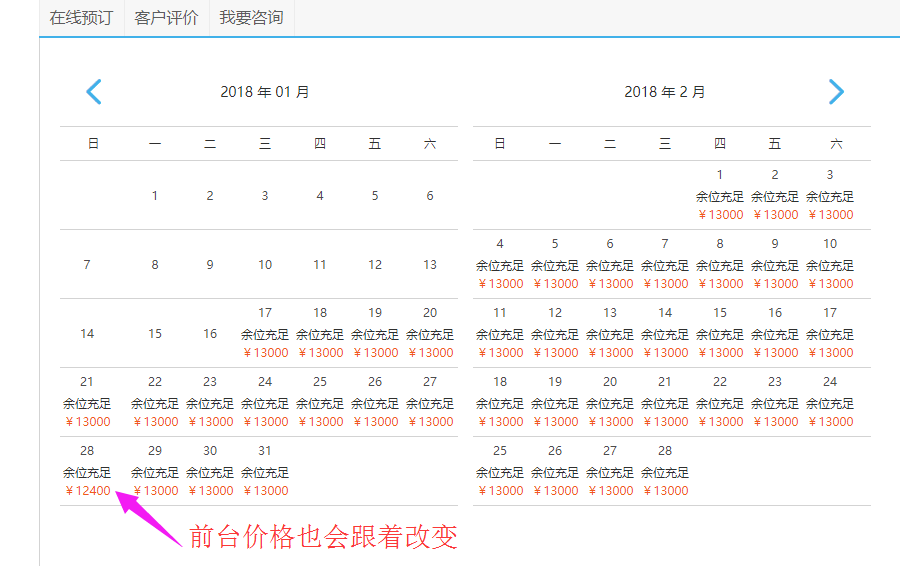Pick February 10 in the calendar
Viewport: 900px width, 566px height.
(830, 264)
